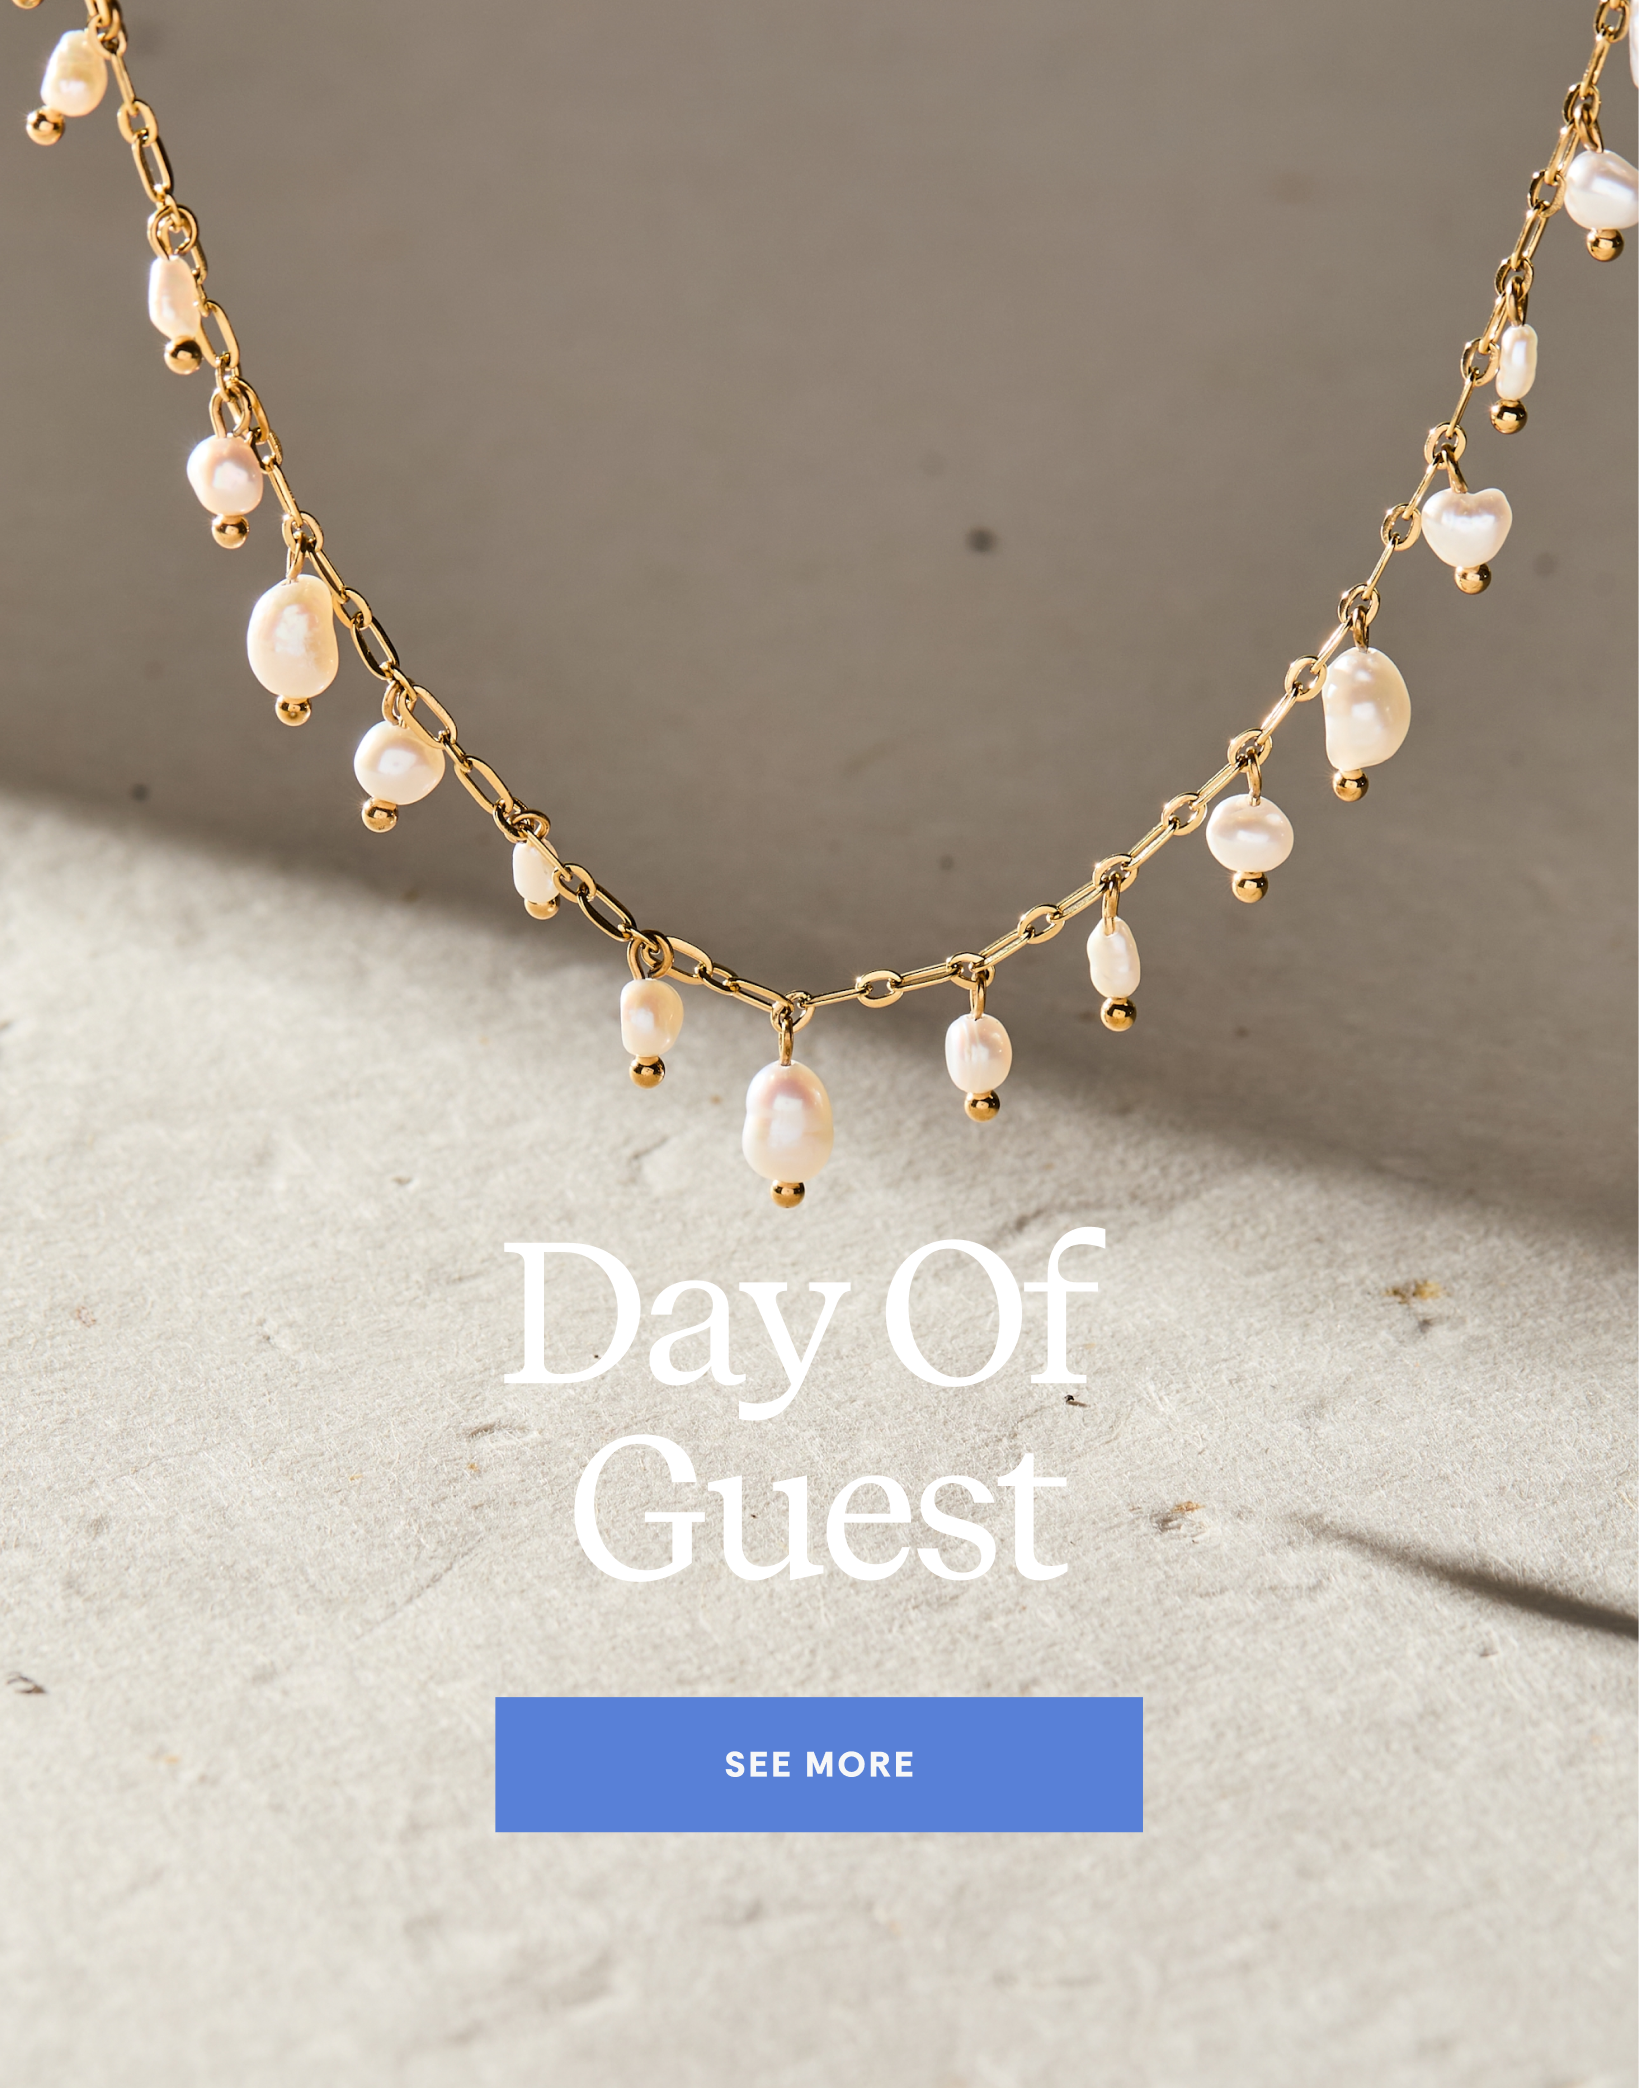This screenshot has width=1639, height=2088.
Task: Click the large oval pearl on the left strand
Action: click(292, 636)
